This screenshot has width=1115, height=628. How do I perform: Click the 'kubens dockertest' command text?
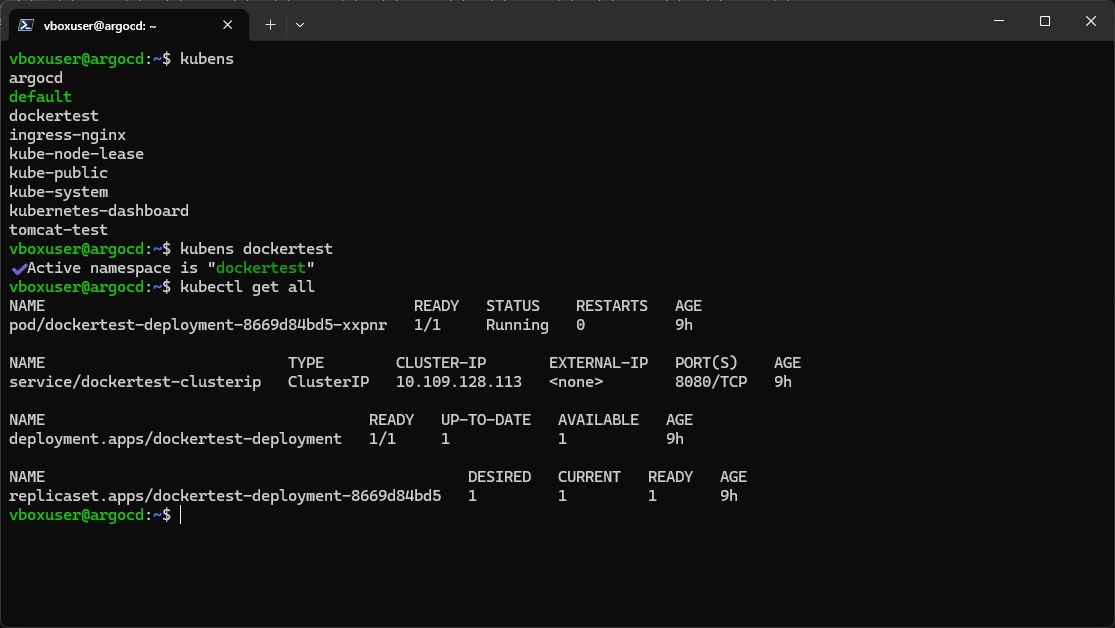256,249
